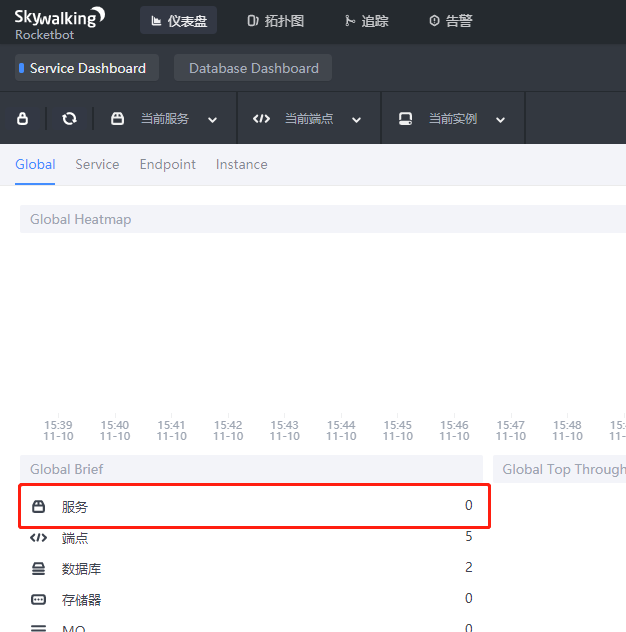Click the 服务 count value 0

468,505
